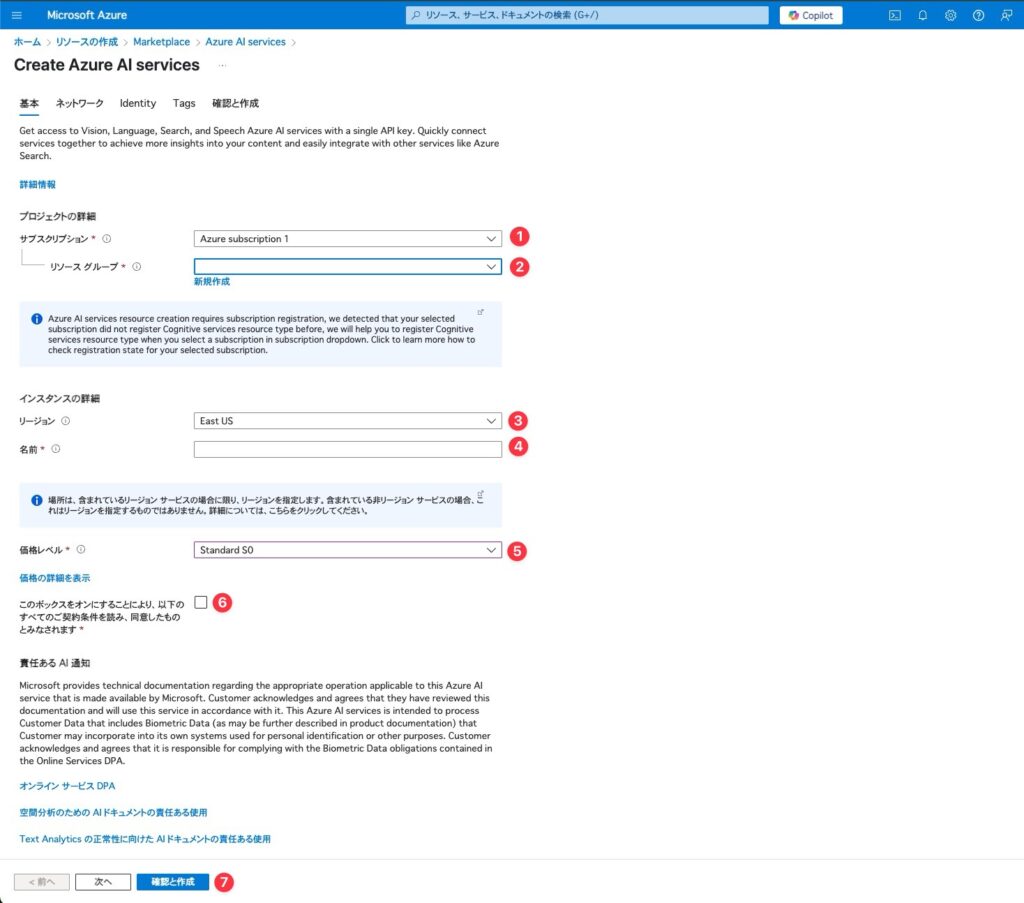Go to リソースの作成 breadcrumb
1024x903 pixels.
click(x=87, y=42)
